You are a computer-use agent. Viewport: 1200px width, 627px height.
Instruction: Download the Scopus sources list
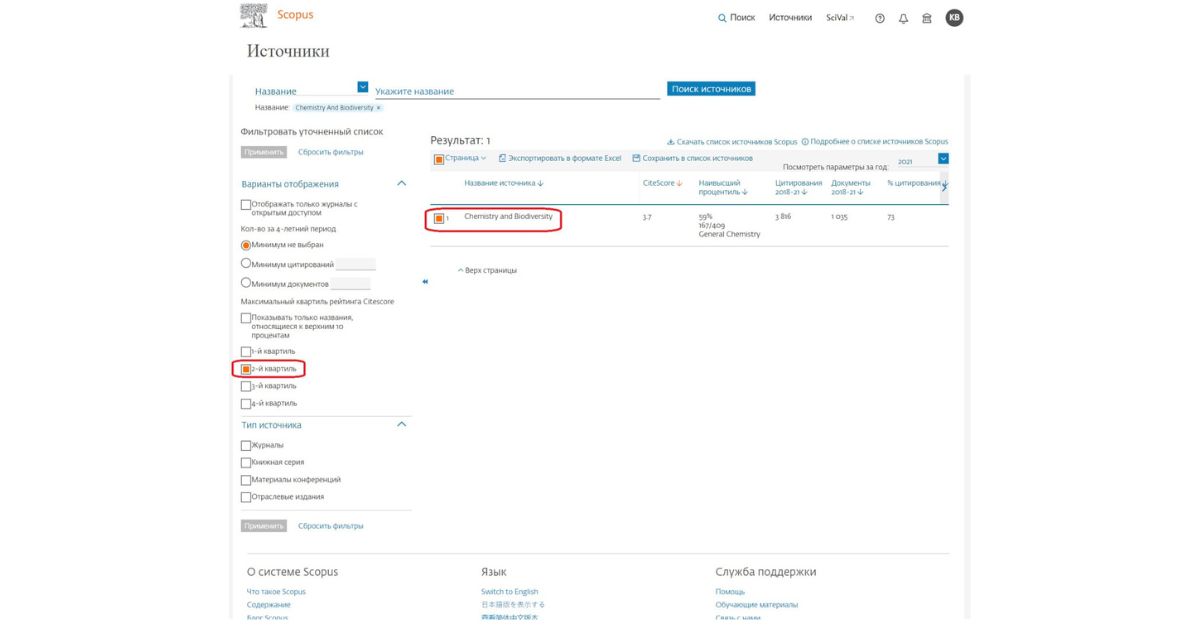(x=732, y=142)
